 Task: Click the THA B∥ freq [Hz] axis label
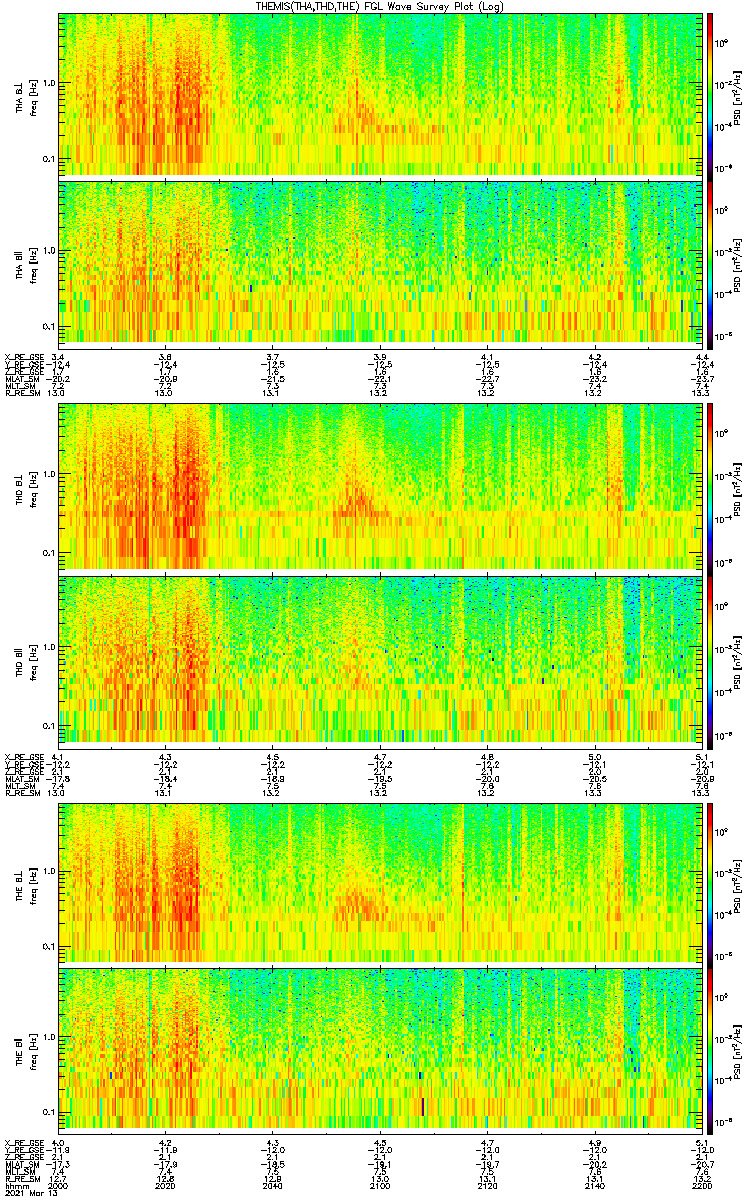pyautogui.click(x=33, y=264)
